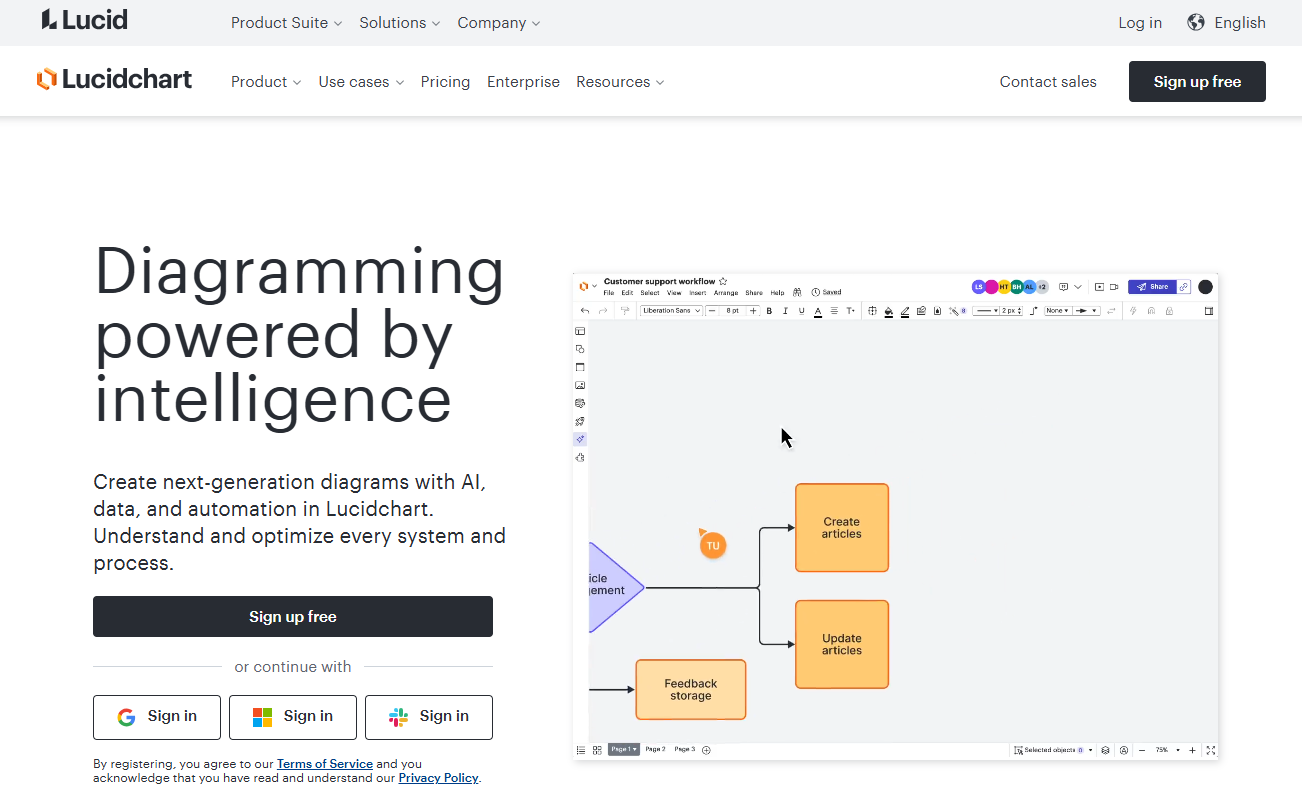Viewport: 1302px width, 806px height.
Task: Click the redo arrow in the editor toolbar
Action: point(603,311)
